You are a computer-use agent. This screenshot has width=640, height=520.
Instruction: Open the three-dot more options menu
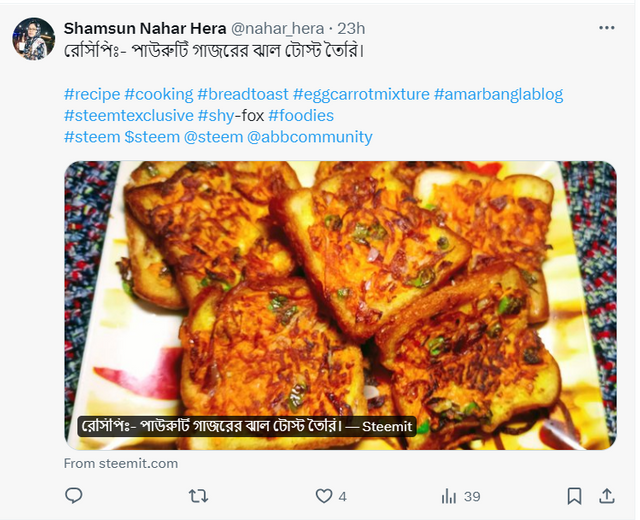607,28
